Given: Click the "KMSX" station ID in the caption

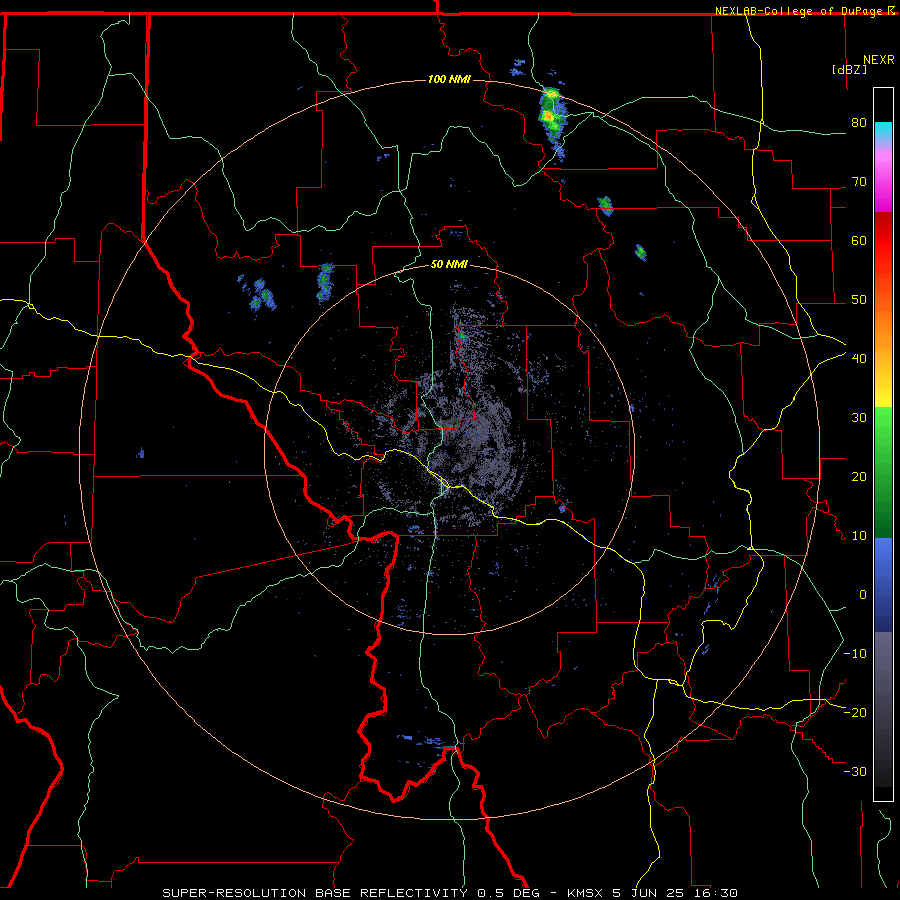Looking at the screenshot, I should 585,893.
